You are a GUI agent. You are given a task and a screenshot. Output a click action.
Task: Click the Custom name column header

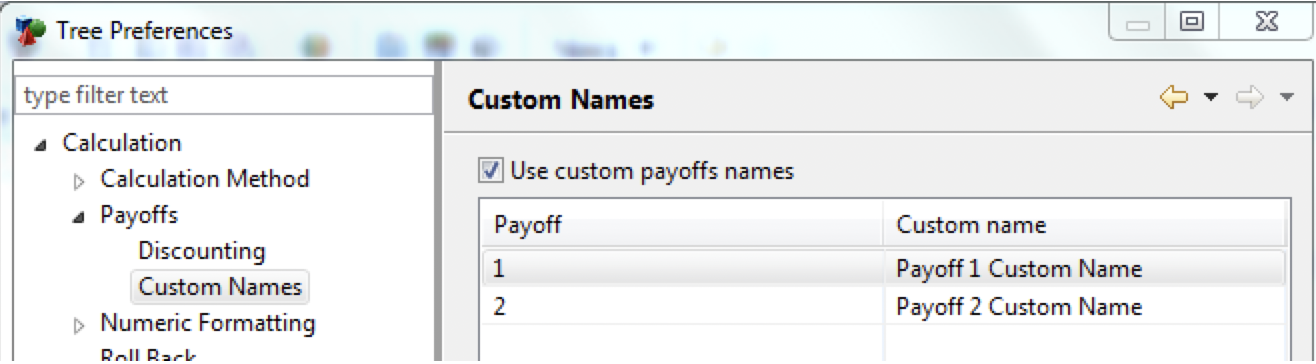click(1085, 225)
